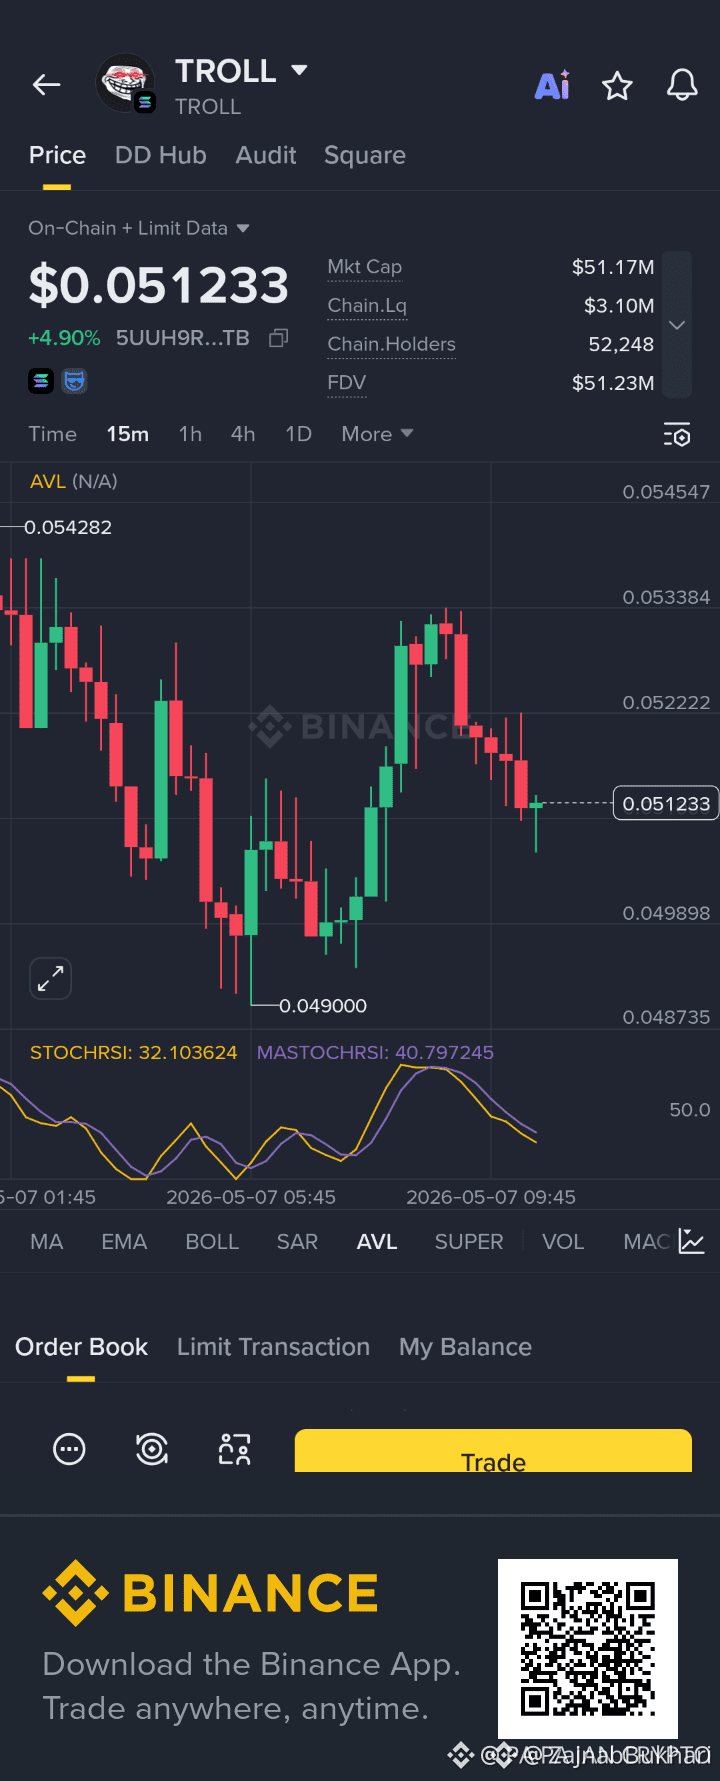Tap the Chain.Lq label

coord(367,305)
